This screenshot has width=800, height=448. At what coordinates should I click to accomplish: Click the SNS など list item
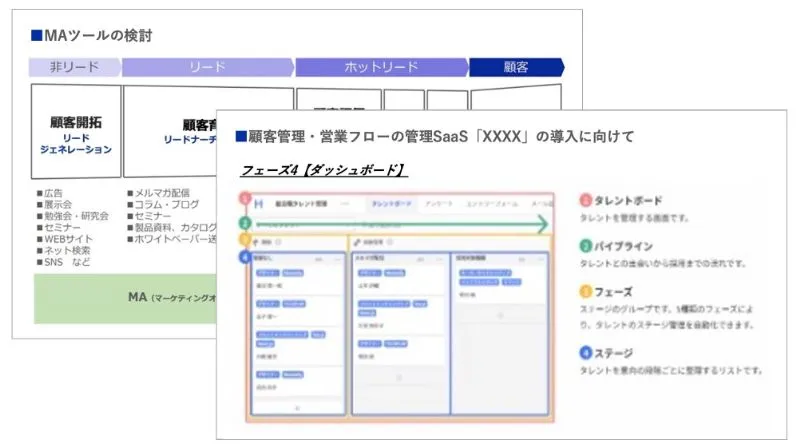(x=63, y=262)
